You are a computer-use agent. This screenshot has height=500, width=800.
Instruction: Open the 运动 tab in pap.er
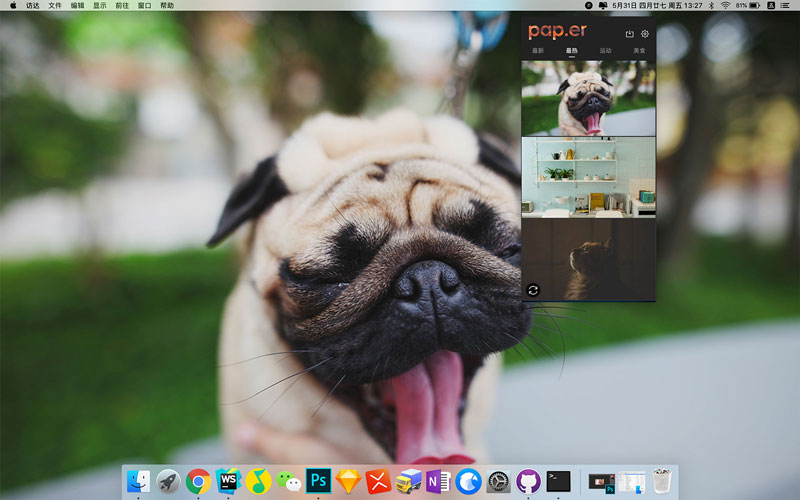point(605,51)
